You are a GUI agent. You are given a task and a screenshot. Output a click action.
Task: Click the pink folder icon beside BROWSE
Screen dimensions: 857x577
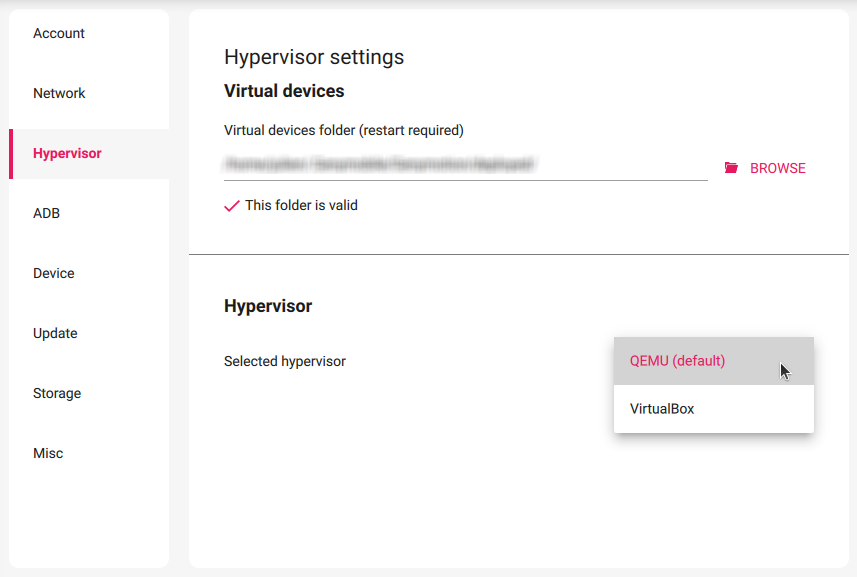[x=731, y=167]
